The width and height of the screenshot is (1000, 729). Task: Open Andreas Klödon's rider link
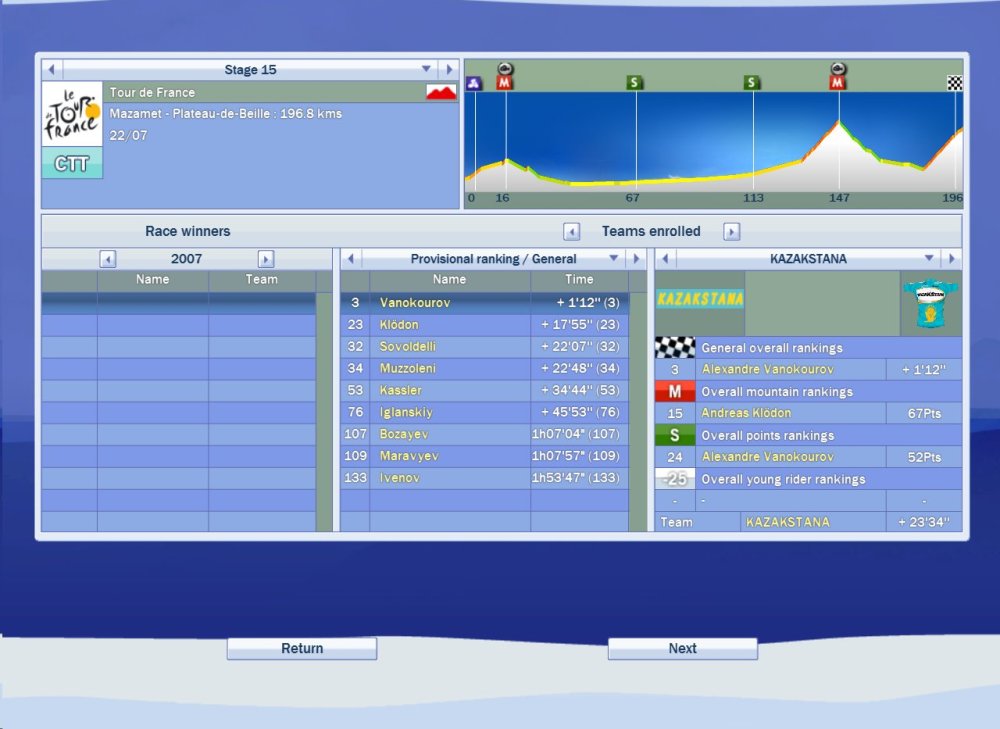click(746, 413)
